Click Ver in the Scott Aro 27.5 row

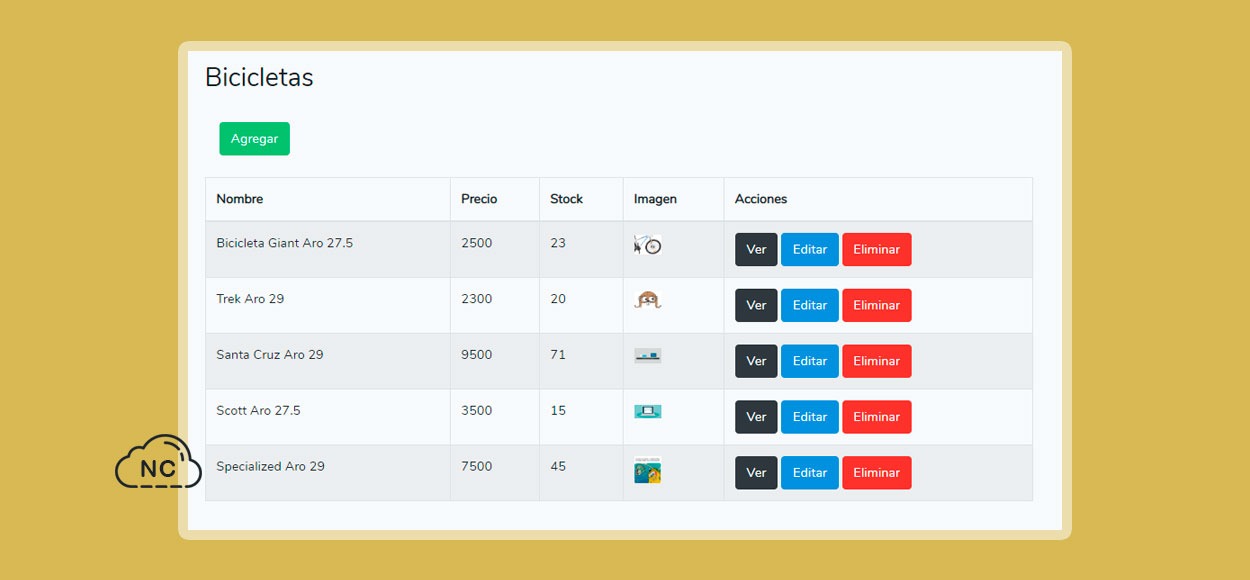pos(756,417)
